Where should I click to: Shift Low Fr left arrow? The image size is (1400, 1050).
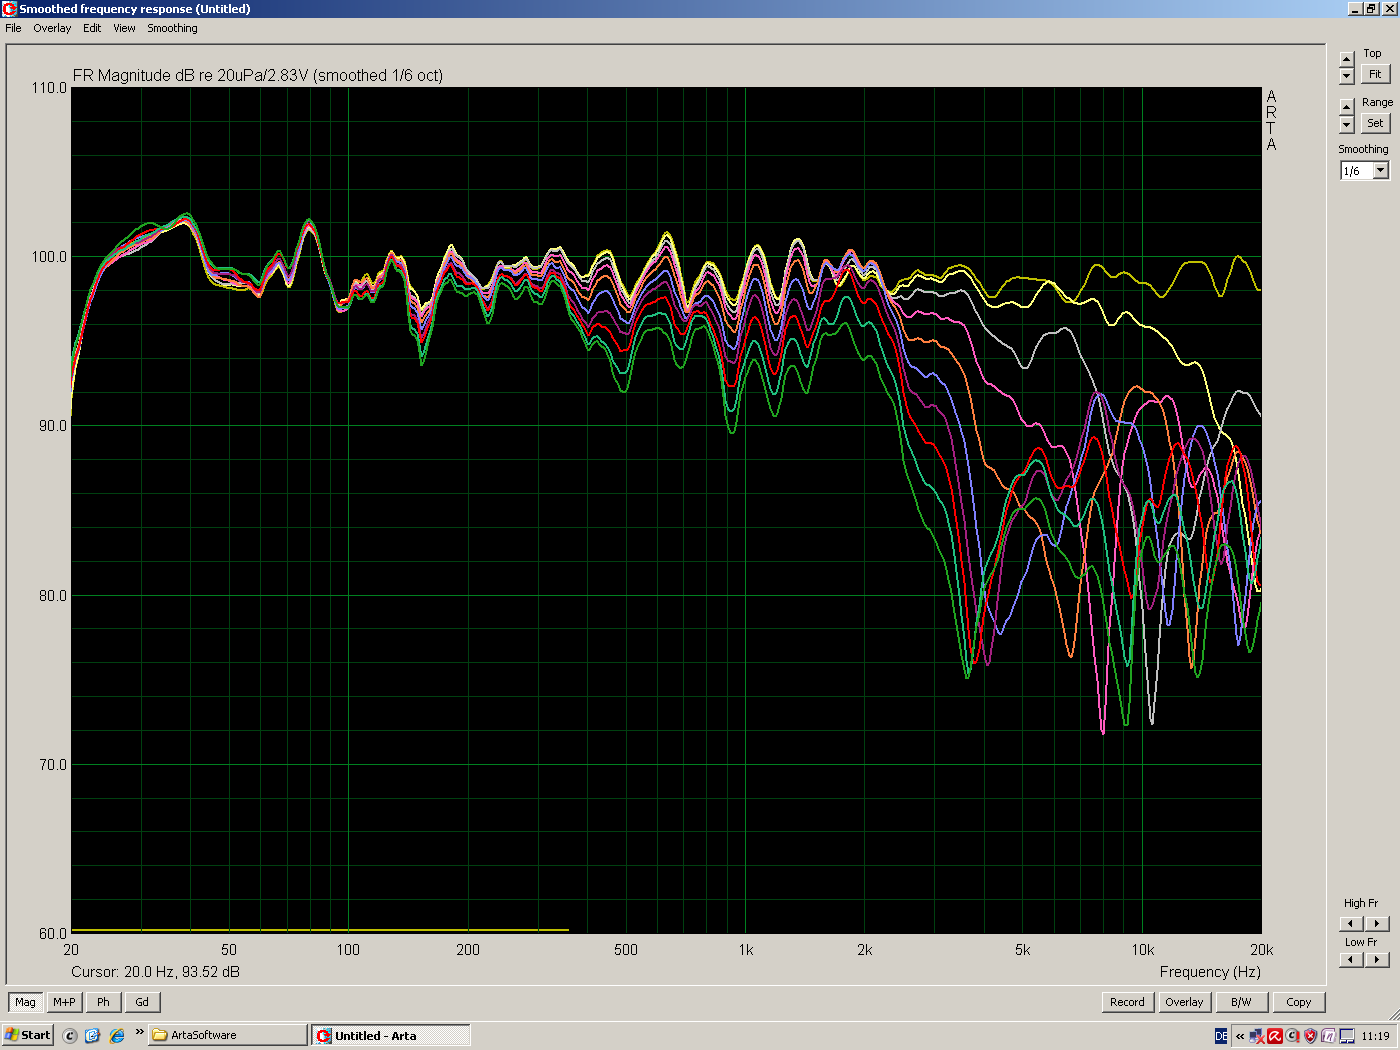(1351, 960)
